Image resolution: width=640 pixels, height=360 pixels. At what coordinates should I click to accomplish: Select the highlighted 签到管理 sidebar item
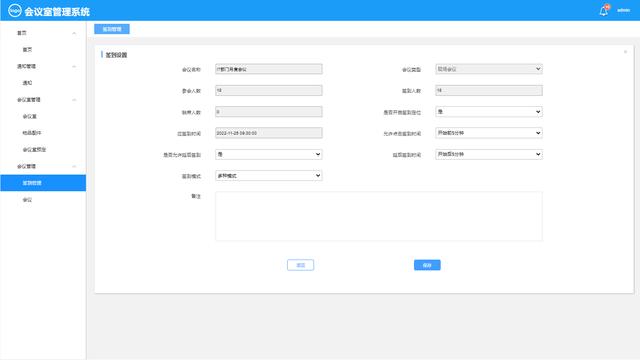pyautogui.click(x=43, y=183)
